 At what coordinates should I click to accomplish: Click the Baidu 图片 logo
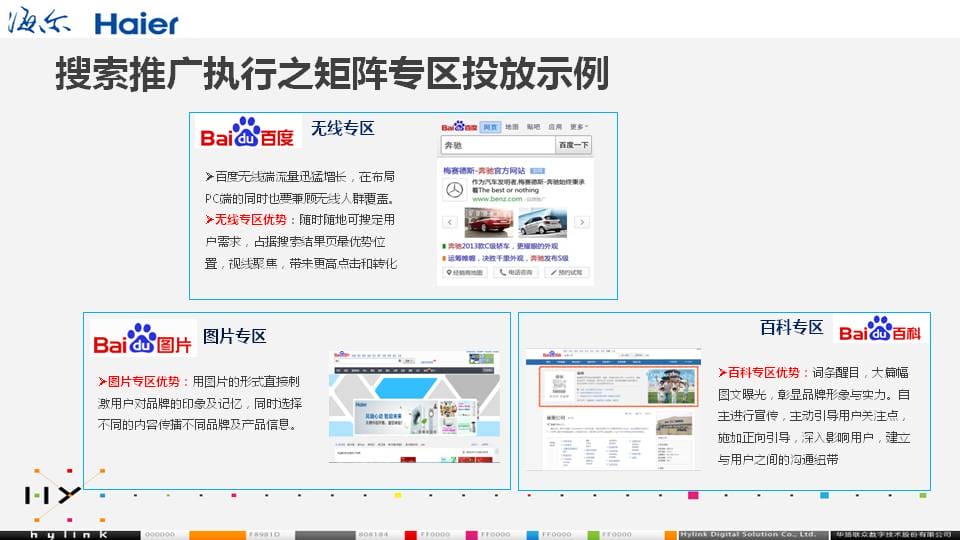143,339
